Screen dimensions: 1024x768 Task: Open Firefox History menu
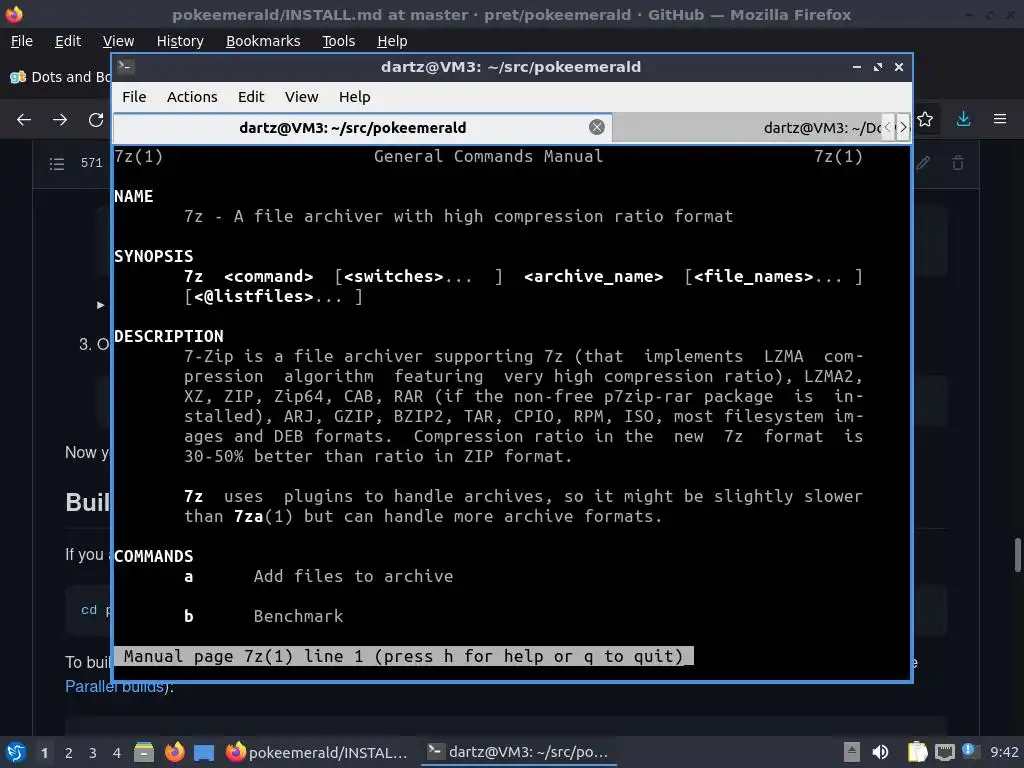(180, 41)
